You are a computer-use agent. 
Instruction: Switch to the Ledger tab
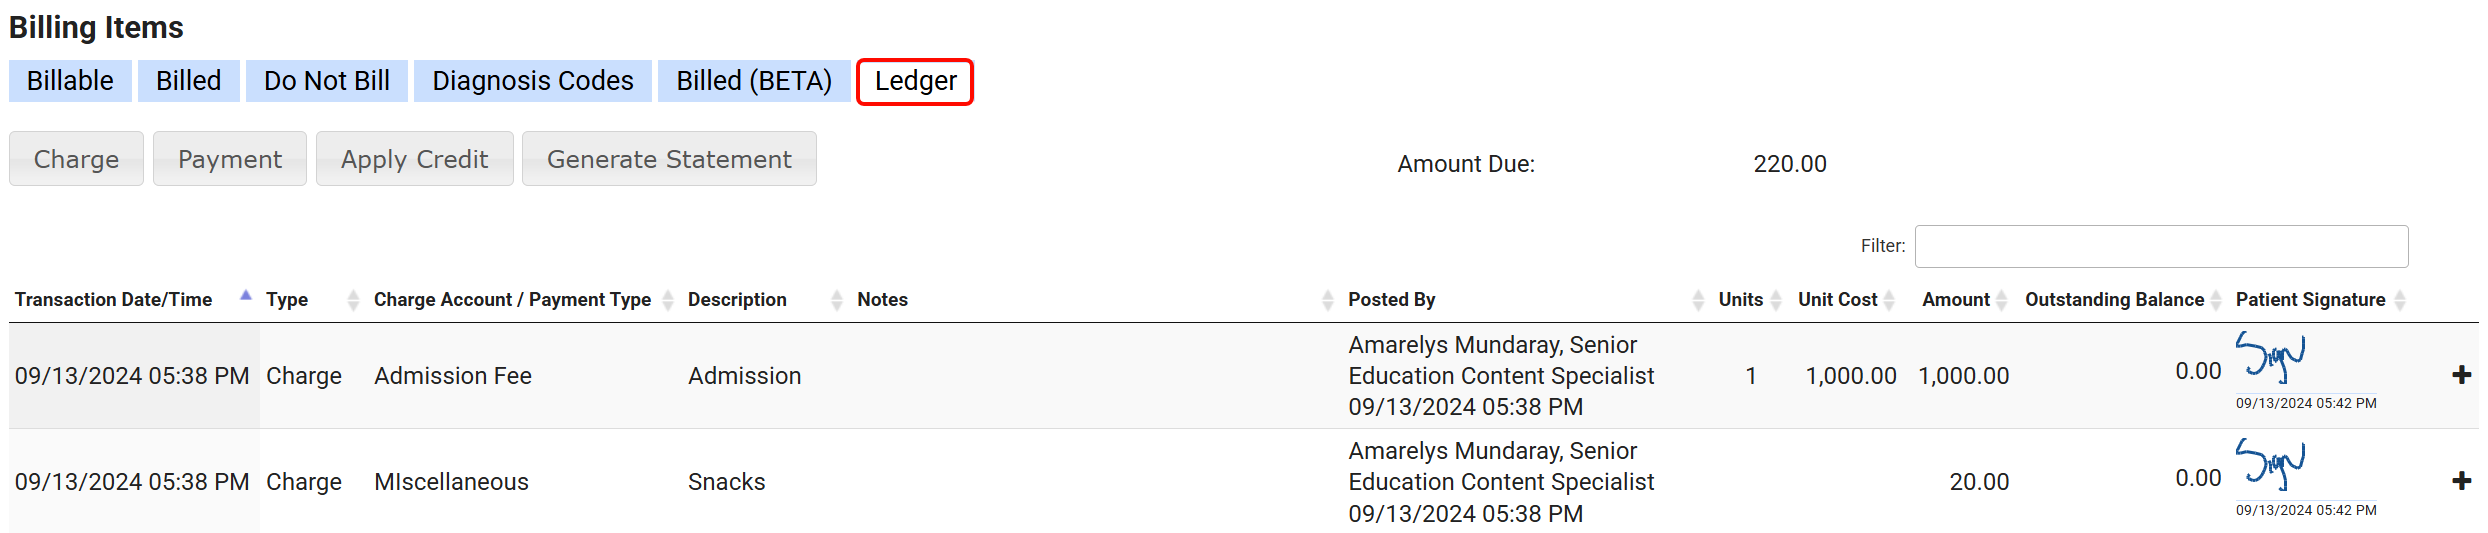915,81
